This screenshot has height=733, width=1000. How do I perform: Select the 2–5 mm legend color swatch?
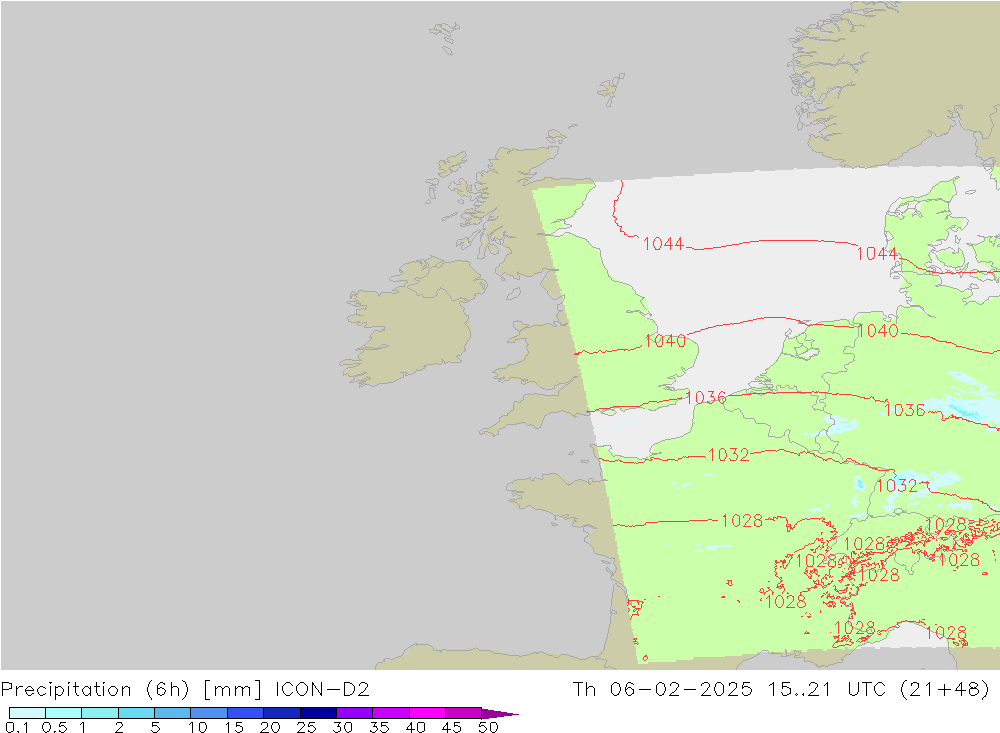pyautogui.click(x=136, y=713)
